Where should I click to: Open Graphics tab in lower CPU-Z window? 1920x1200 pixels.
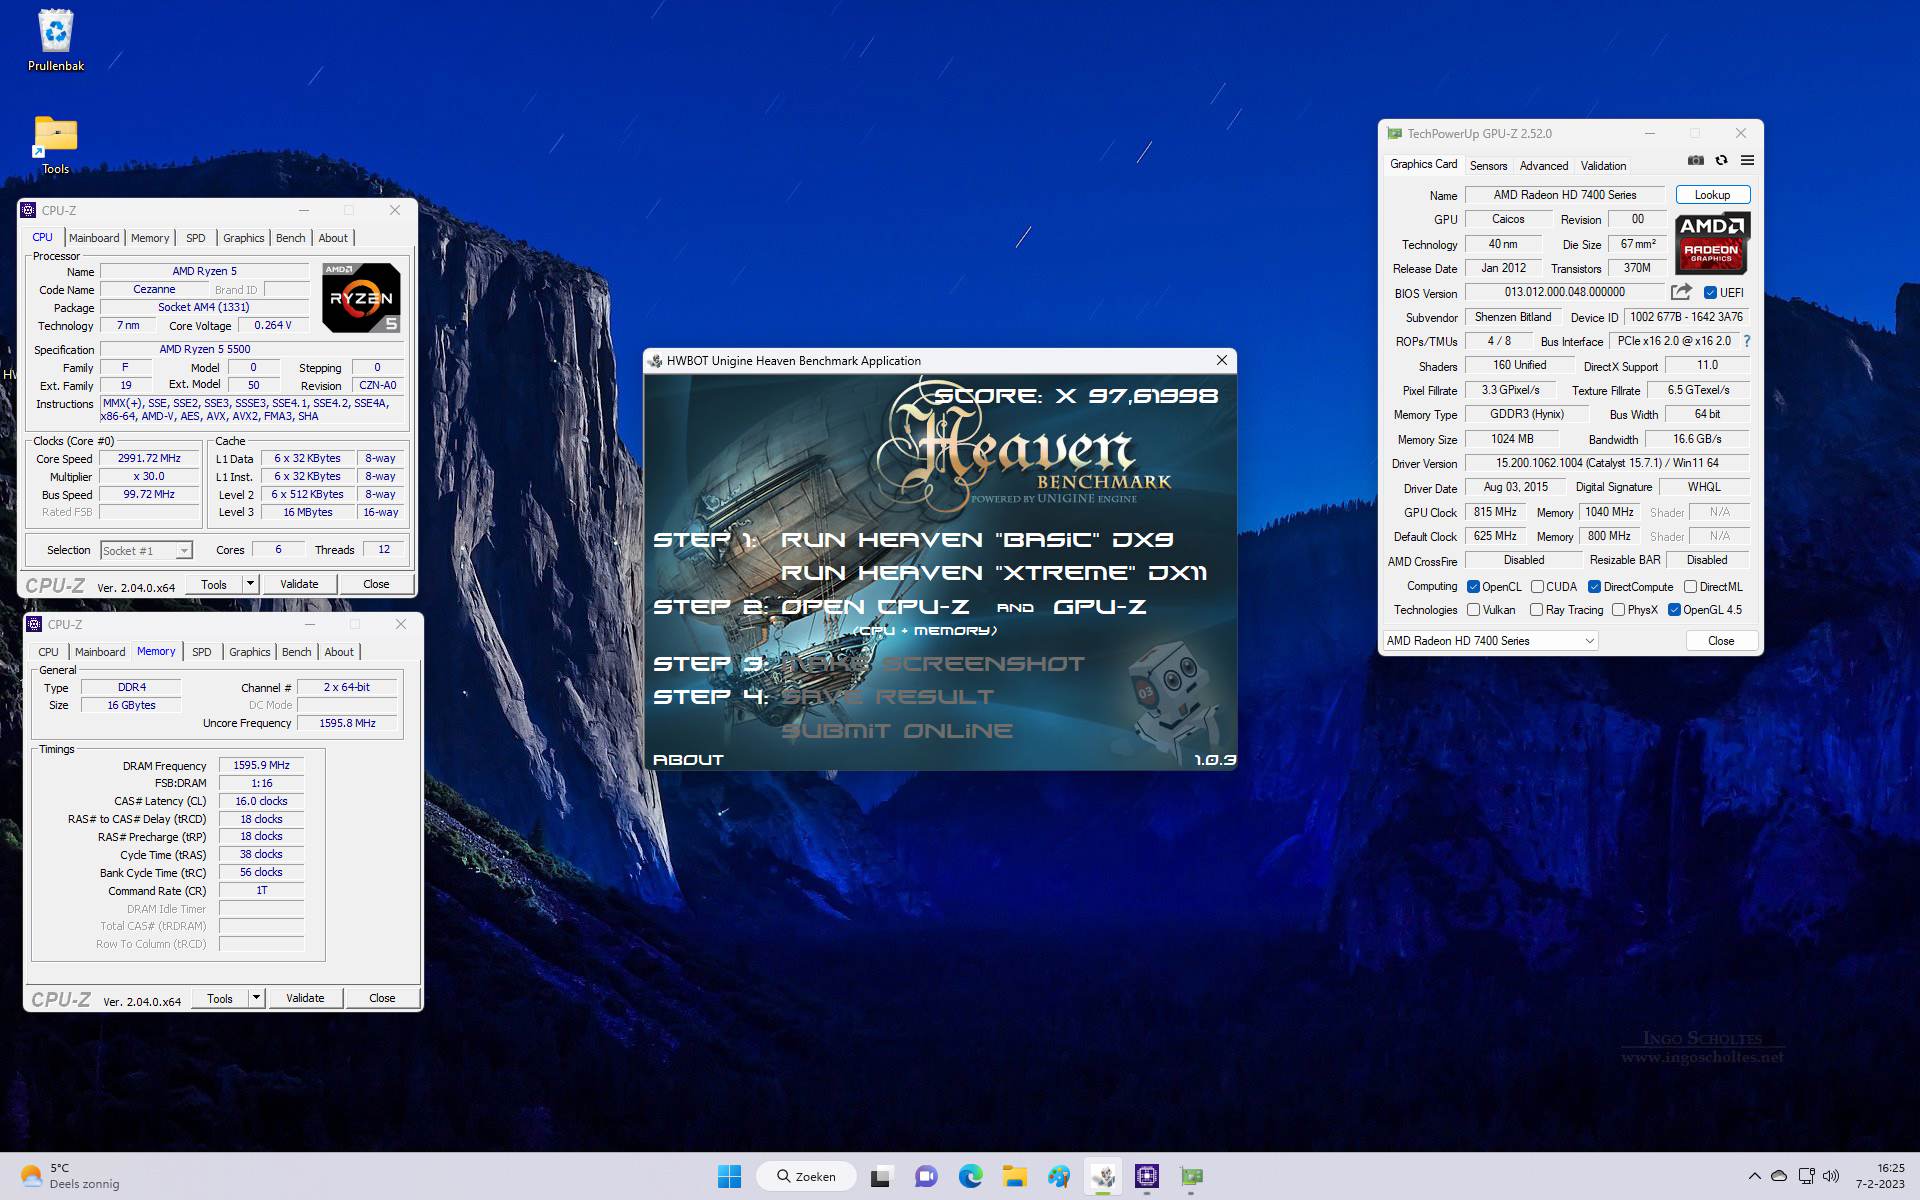[x=249, y=652]
